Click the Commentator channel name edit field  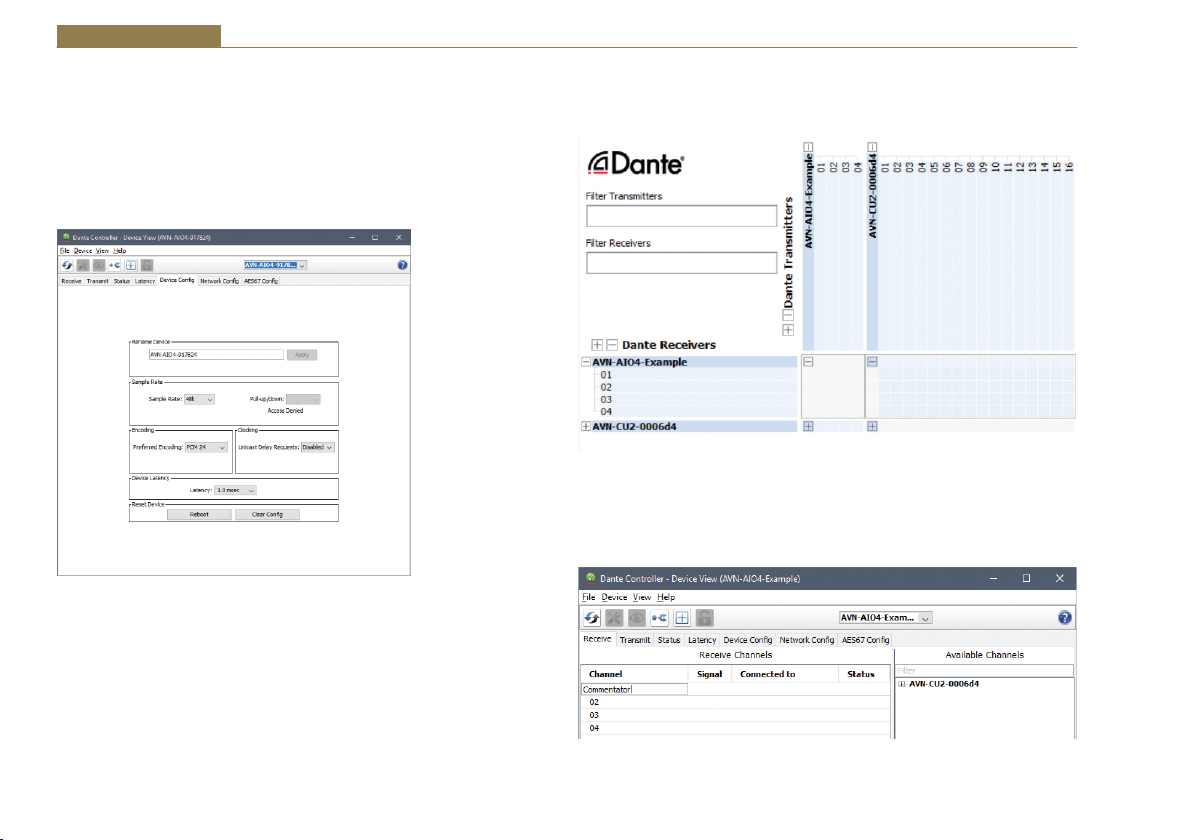point(634,689)
